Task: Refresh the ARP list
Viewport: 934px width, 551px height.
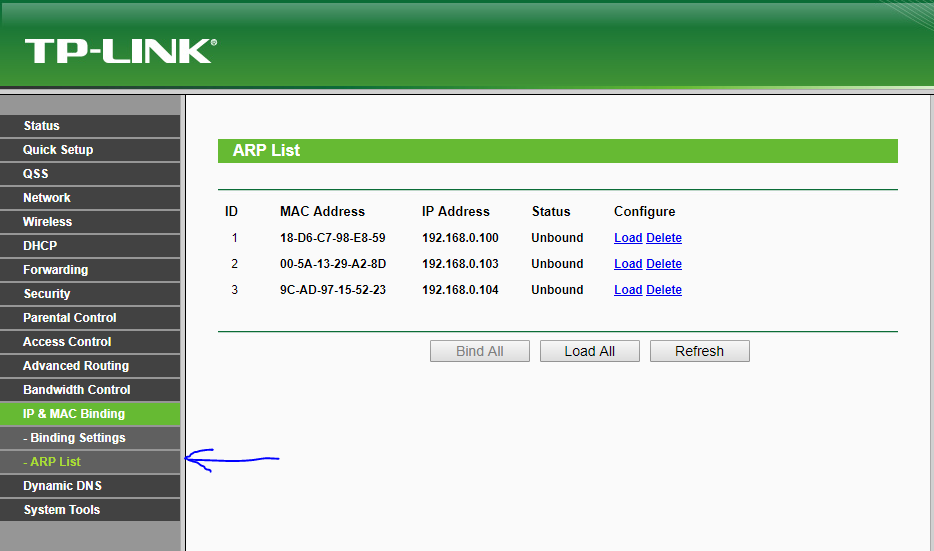Action: click(x=699, y=351)
